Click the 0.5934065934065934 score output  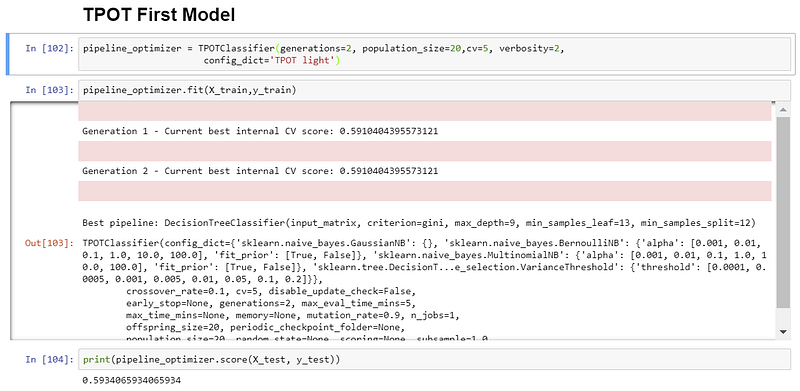pyautogui.click(x=132, y=381)
